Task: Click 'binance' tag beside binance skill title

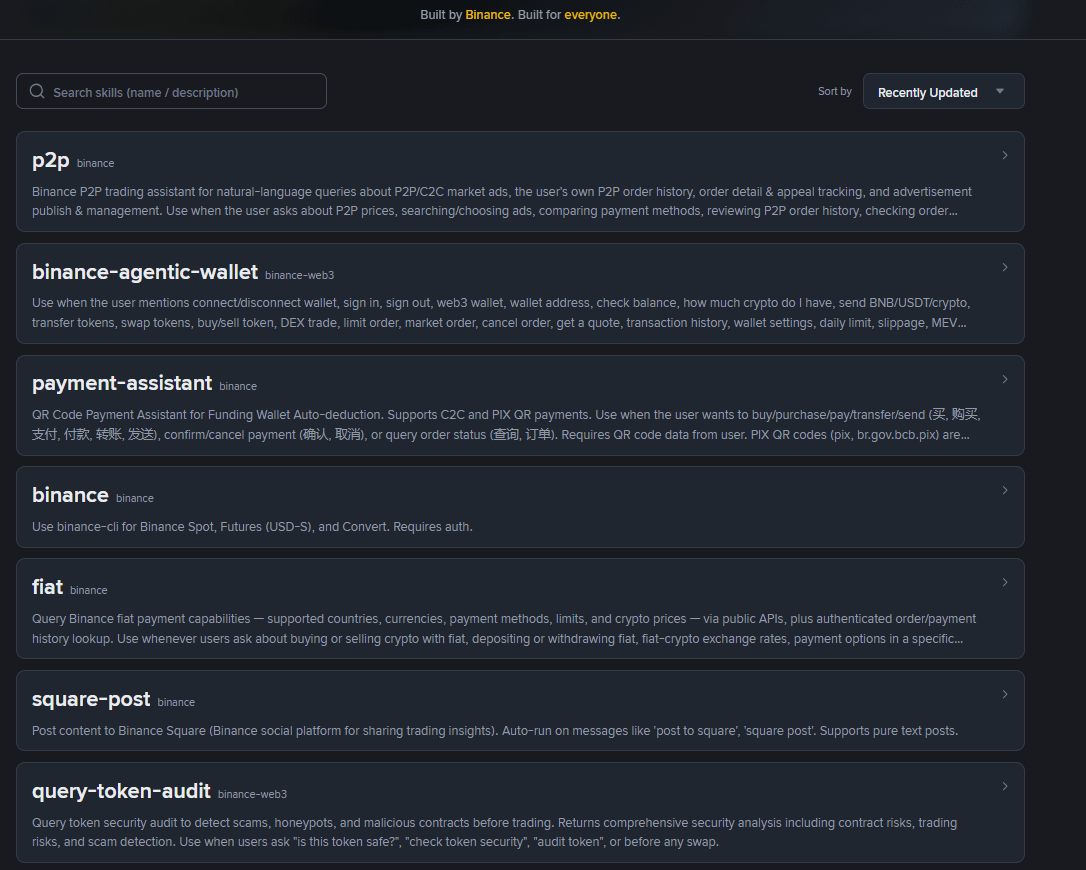Action: pyautogui.click(x=135, y=498)
